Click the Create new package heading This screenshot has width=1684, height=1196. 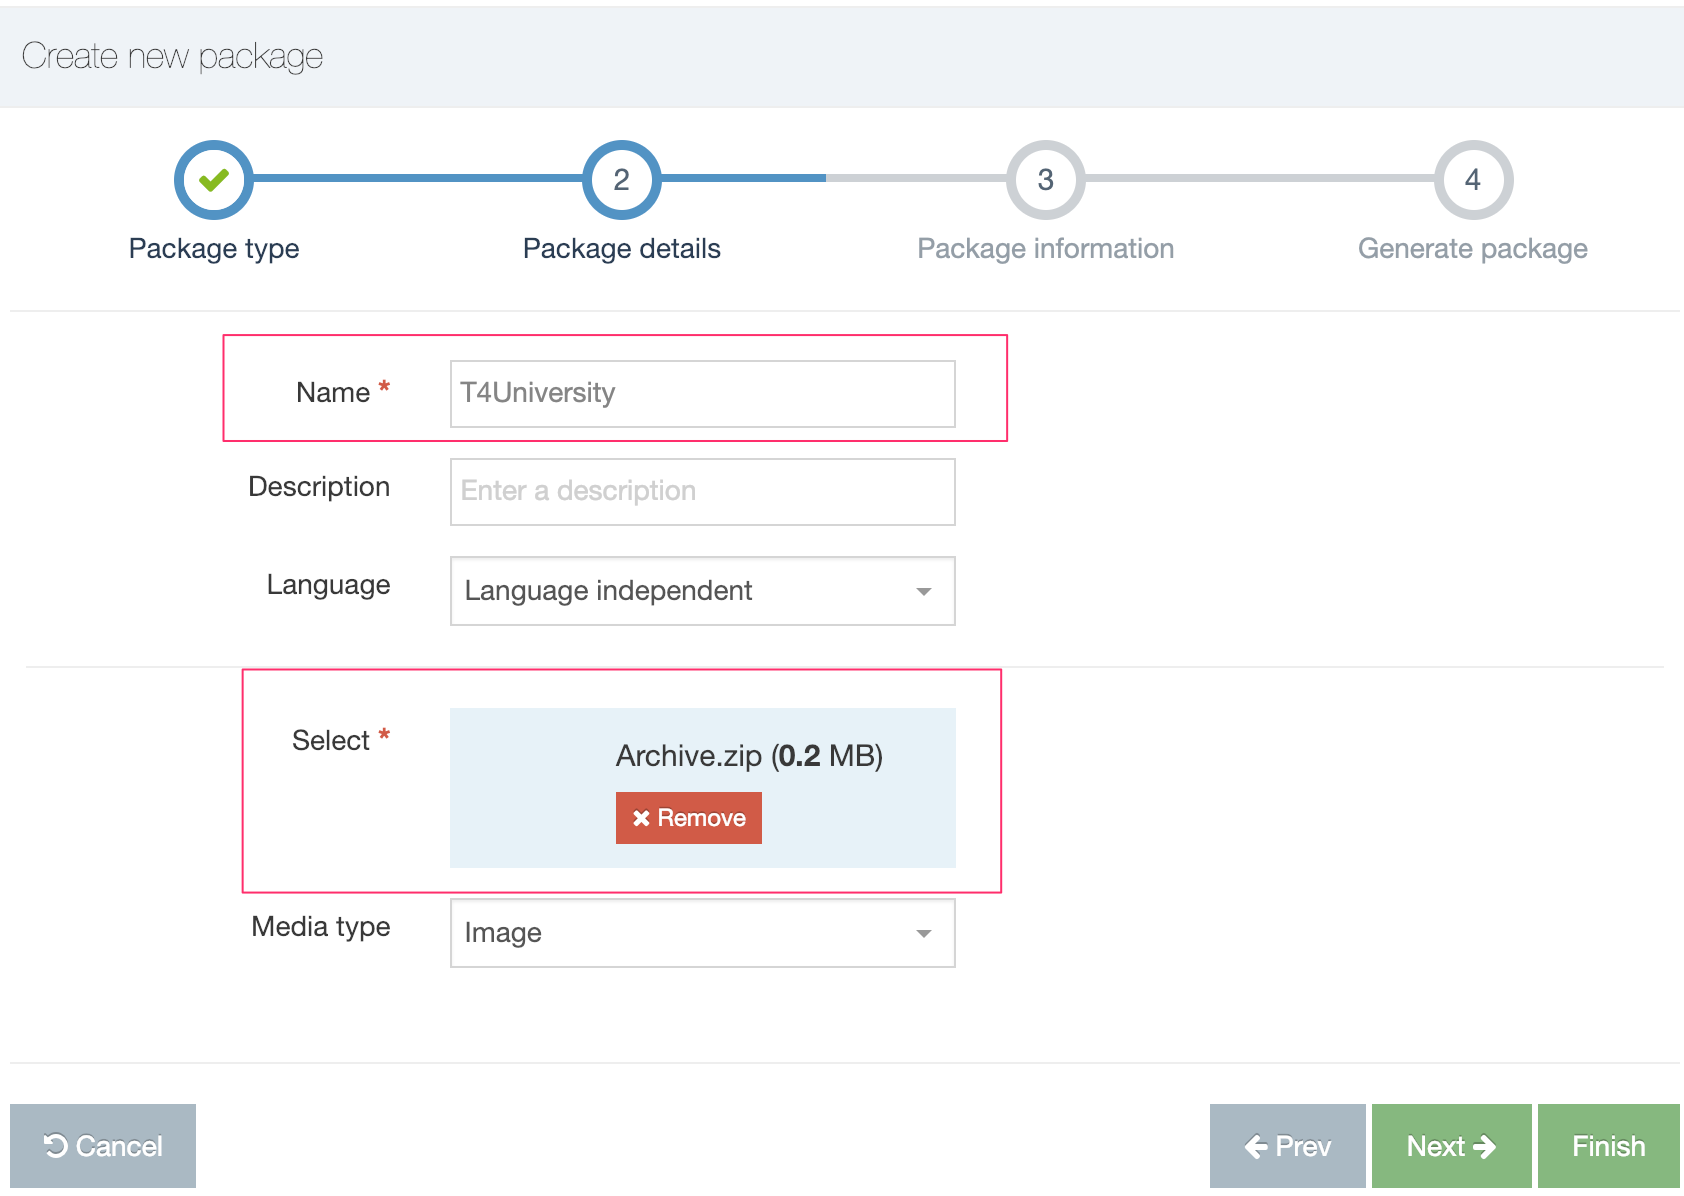tap(172, 56)
